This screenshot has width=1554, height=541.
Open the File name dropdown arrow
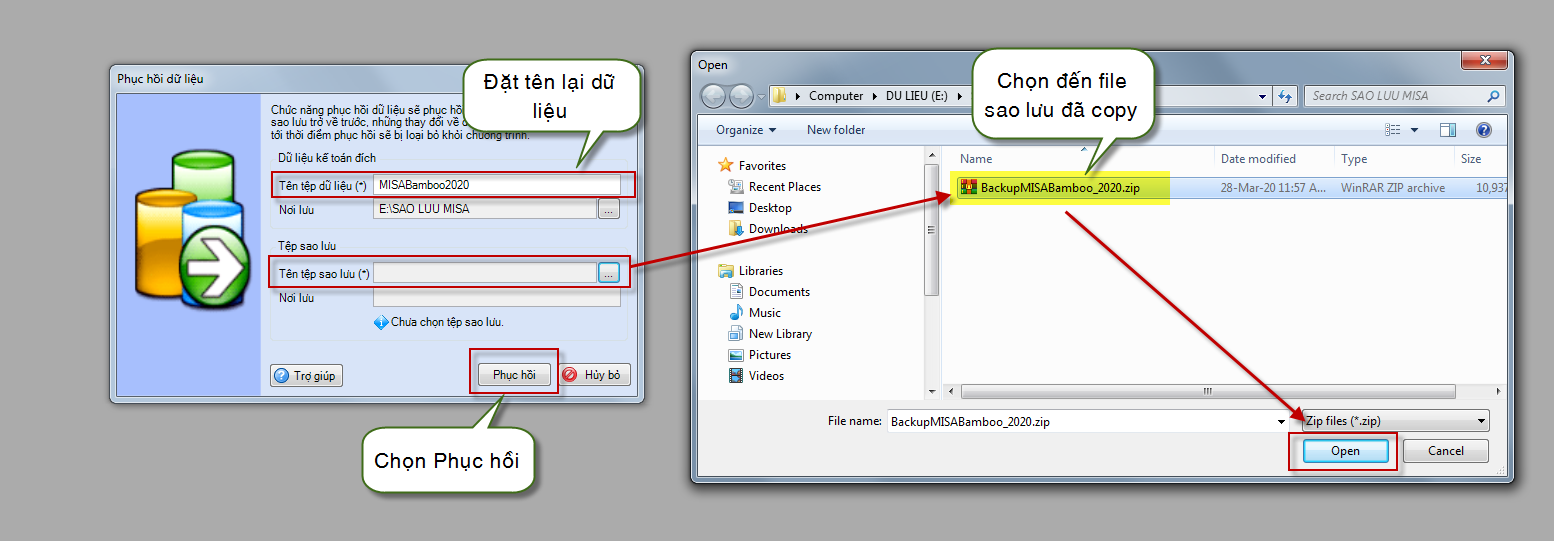(1282, 422)
